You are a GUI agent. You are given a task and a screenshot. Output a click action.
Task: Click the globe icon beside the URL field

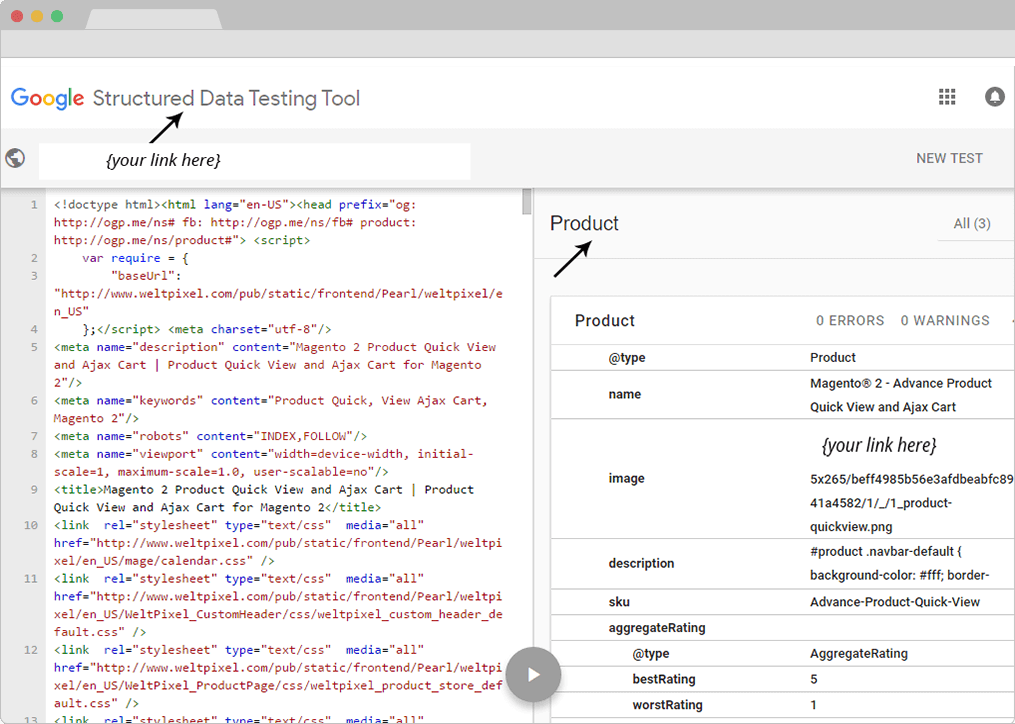(x=16, y=158)
